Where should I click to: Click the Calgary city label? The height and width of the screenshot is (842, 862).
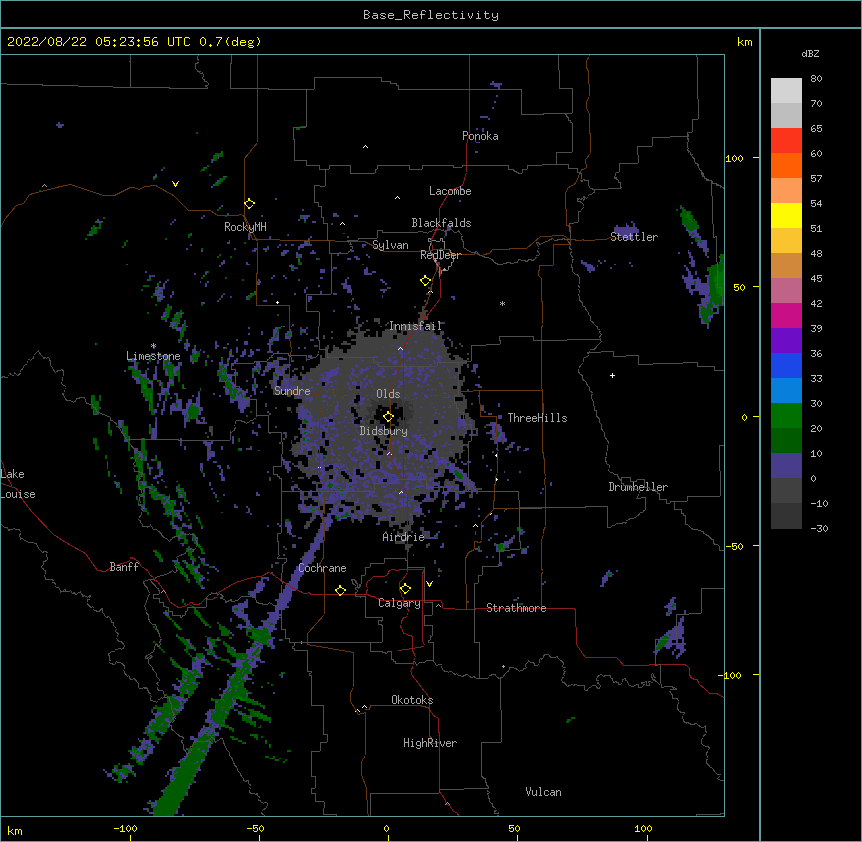click(x=399, y=603)
